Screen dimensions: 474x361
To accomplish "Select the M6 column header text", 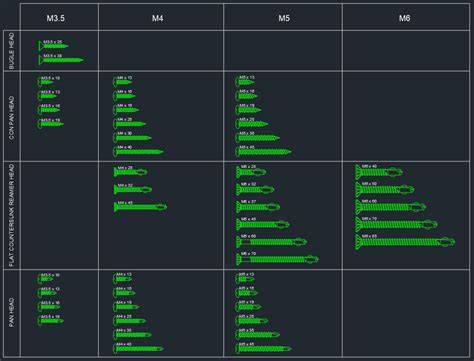I will tap(405, 18).
